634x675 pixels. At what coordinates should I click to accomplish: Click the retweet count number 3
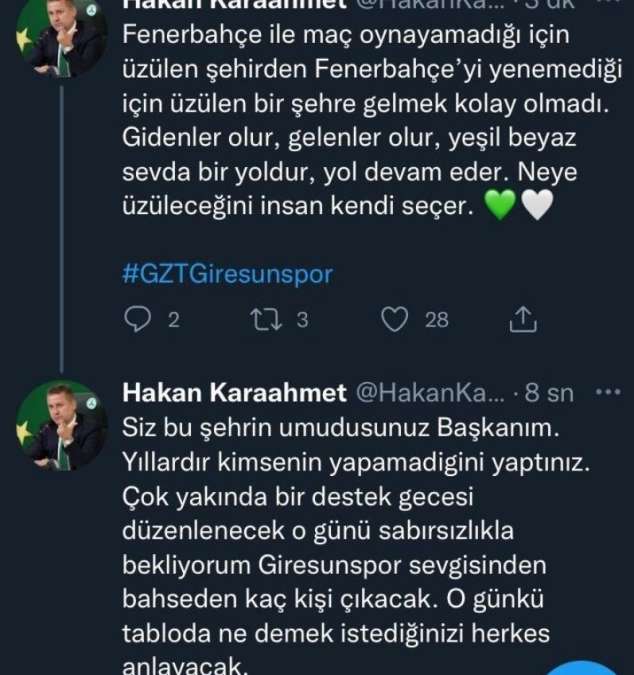click(x=301, y=320)
